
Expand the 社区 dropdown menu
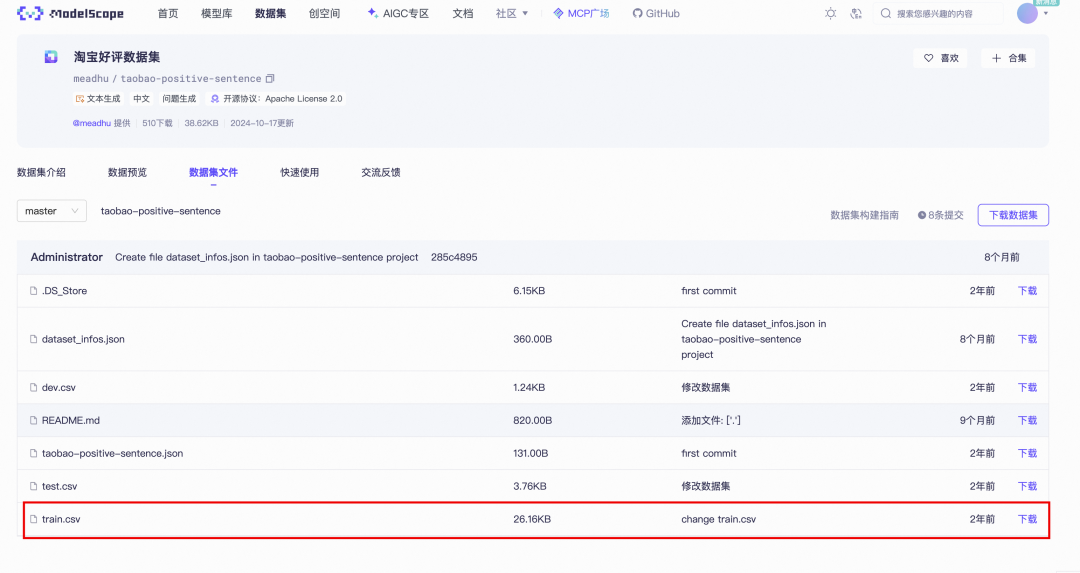[x=512, y=14]
